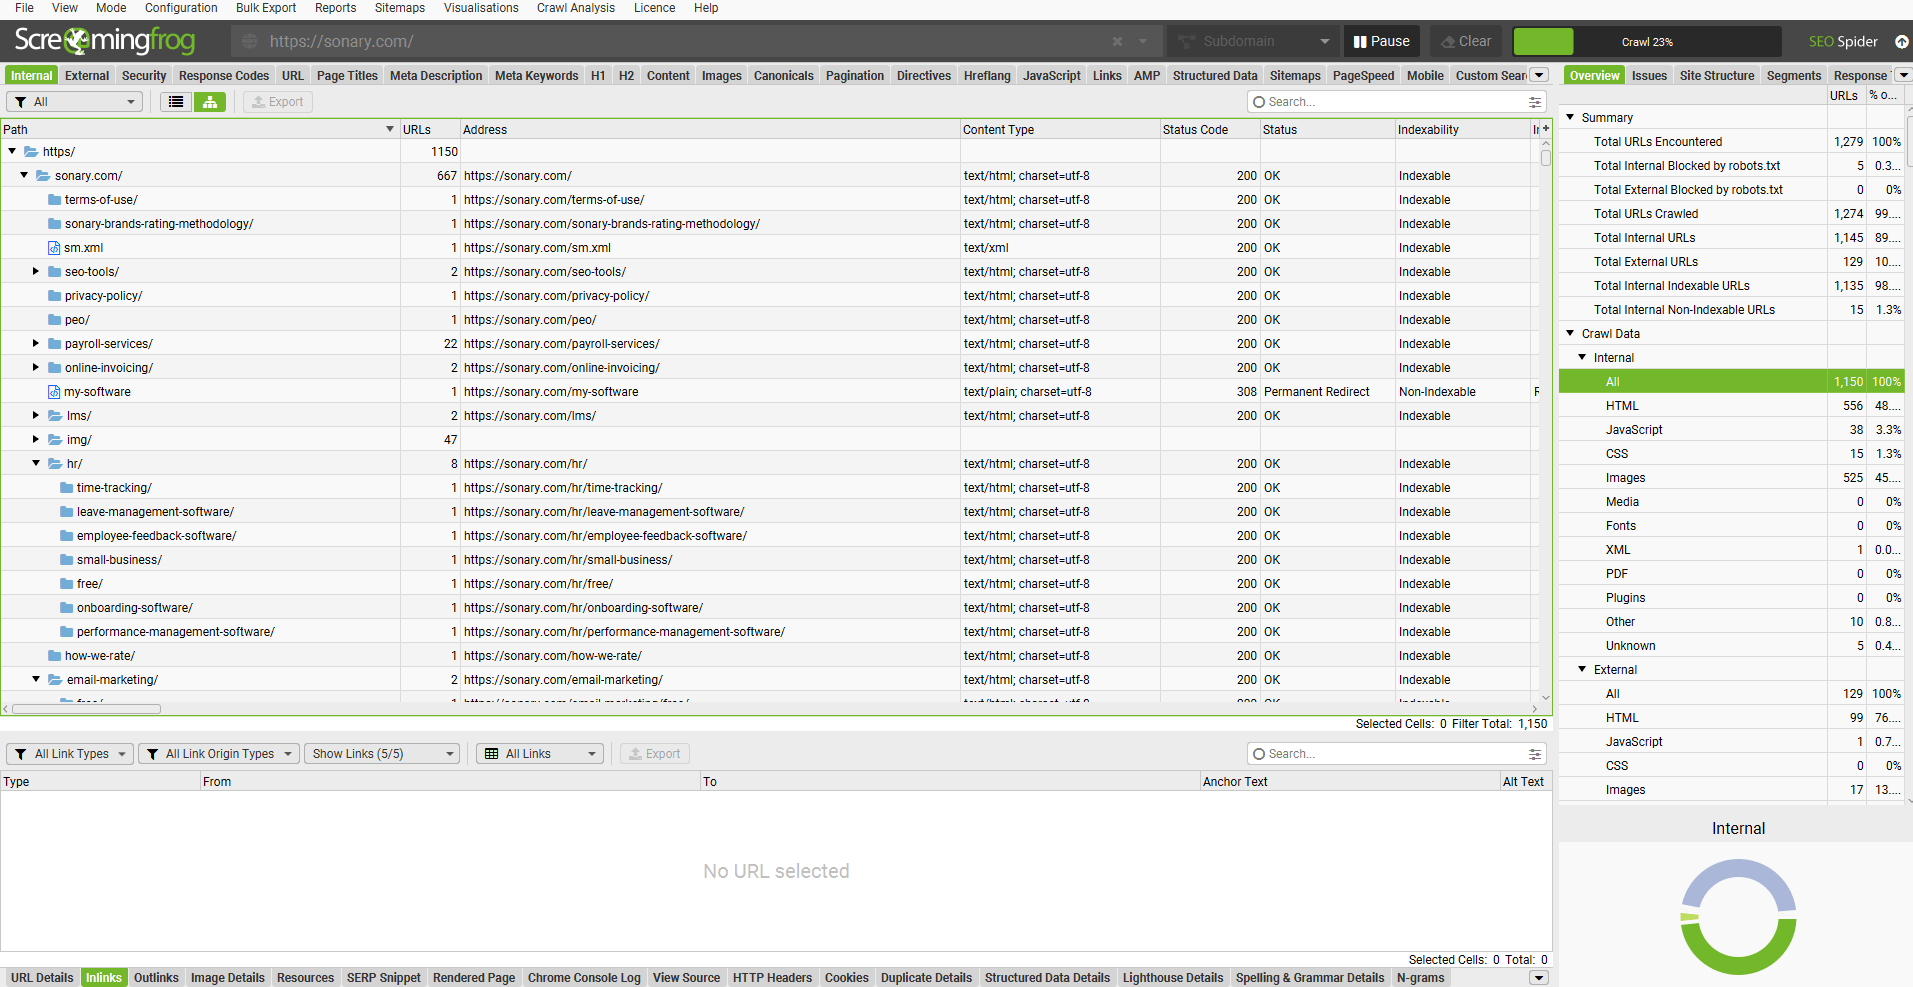The image size is (1913, 987).
Task: Open All Link Origin Types filter
Action: pos(219,754)
